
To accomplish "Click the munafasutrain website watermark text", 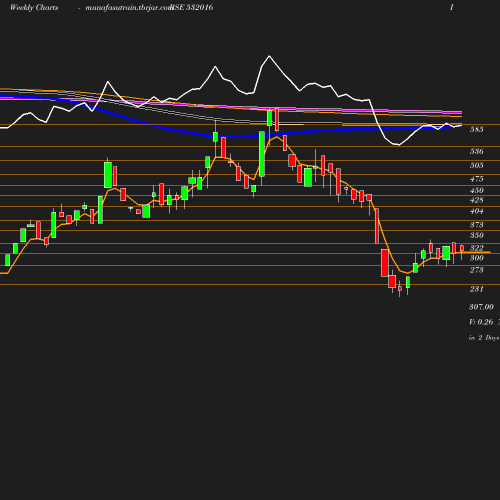I will [129, 8].
